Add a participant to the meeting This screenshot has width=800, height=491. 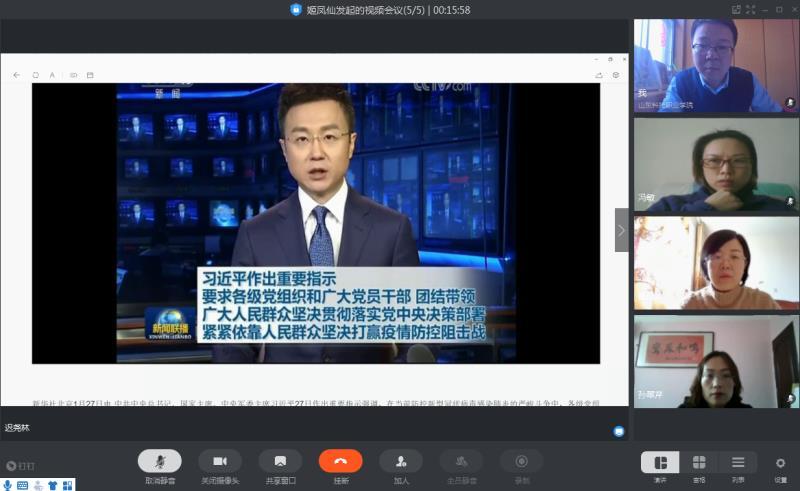click(400, 461)
